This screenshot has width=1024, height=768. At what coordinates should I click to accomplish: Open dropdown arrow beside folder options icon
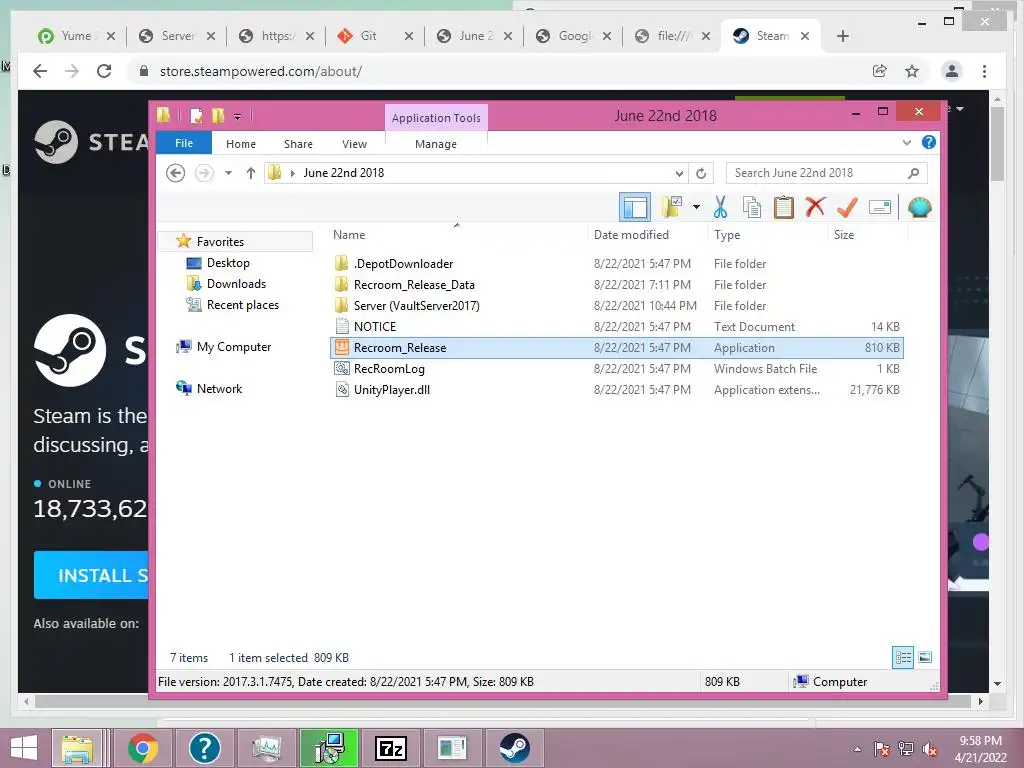pos(696,208)
